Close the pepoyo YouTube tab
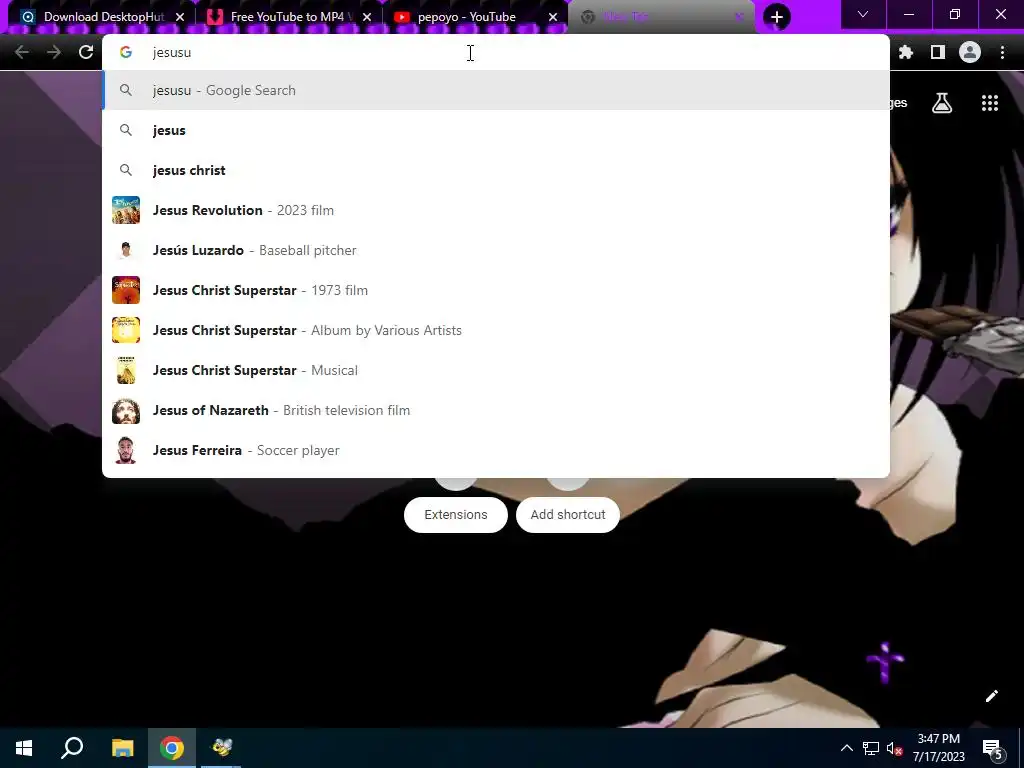 [553, 17]
